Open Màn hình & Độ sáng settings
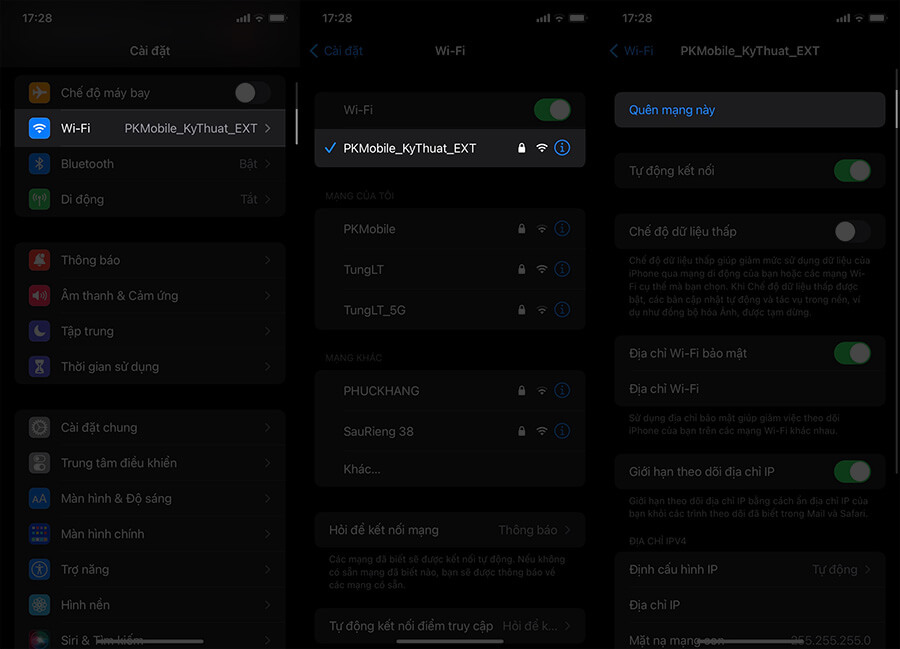The image size is (900, 649). [150, 498]
